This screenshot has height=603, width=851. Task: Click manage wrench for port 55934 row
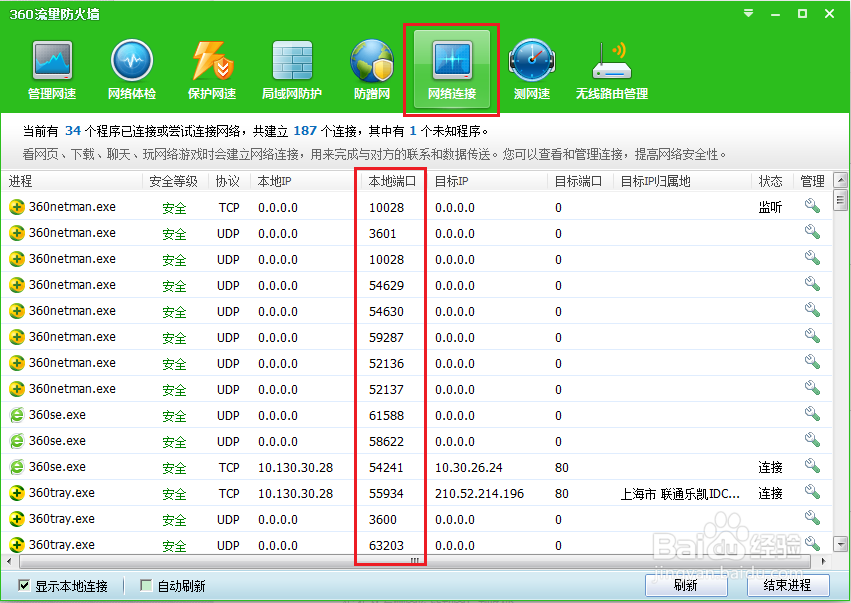812,492
